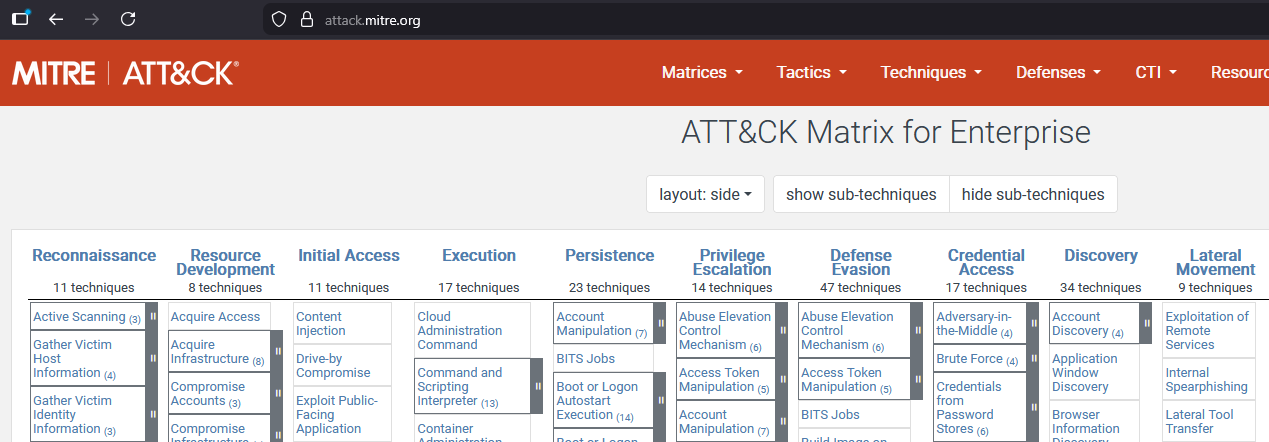Click the padlock site security icon

307,19
